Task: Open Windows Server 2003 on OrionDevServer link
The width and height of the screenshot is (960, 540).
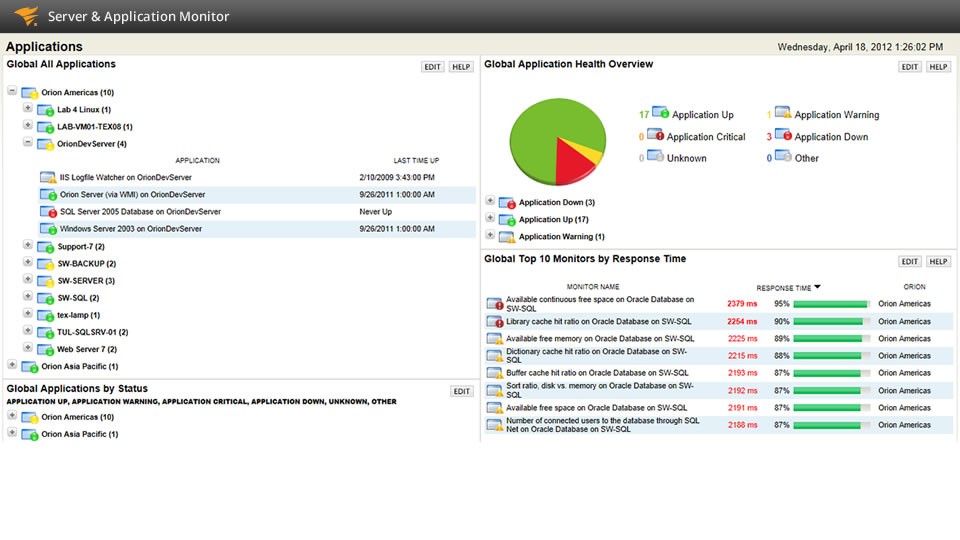Action: coord(130,229)
